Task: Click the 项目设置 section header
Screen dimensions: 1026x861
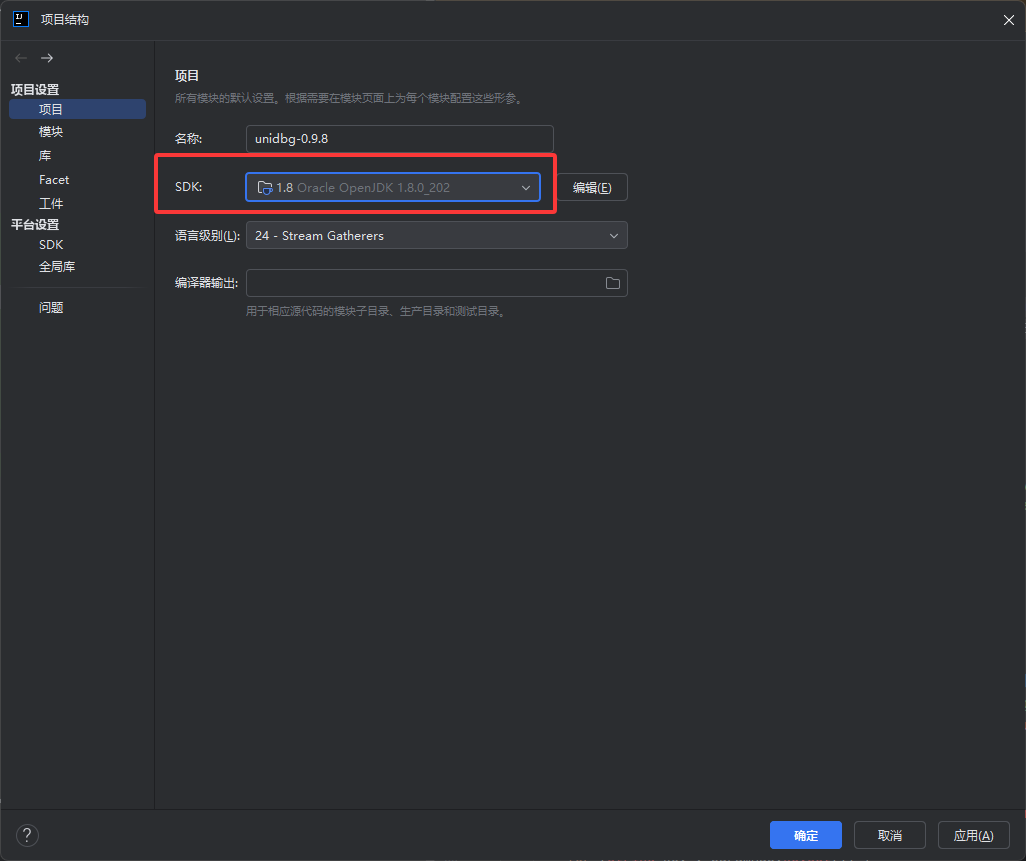Action: click(35, 90)
